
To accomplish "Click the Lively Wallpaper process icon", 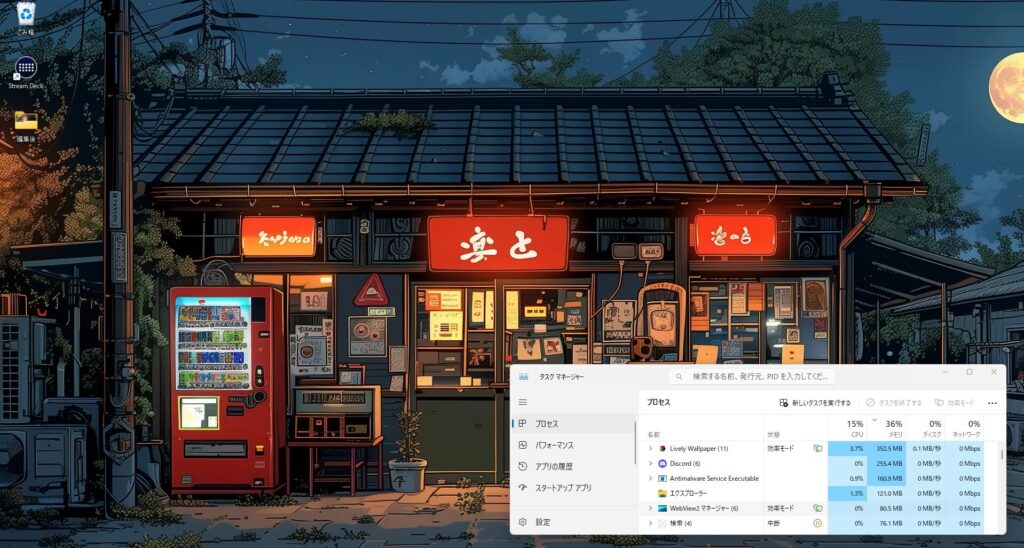I will pos(662,449).
